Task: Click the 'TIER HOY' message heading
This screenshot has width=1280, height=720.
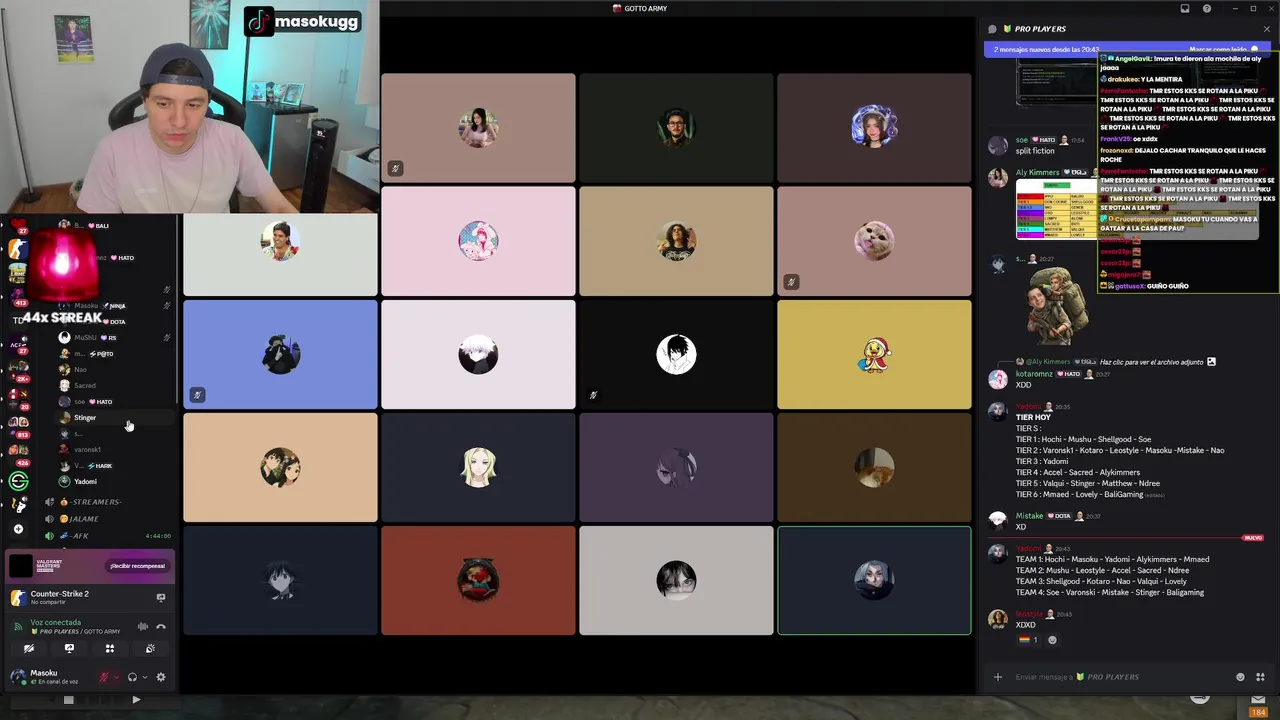Action: [x=1033, y=418]
